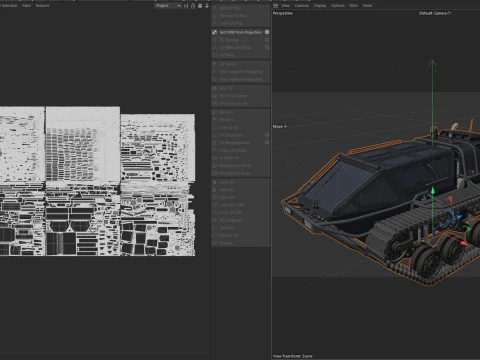
Task: Open the Options menu in viewport
Action: click(x=338, y=6)
